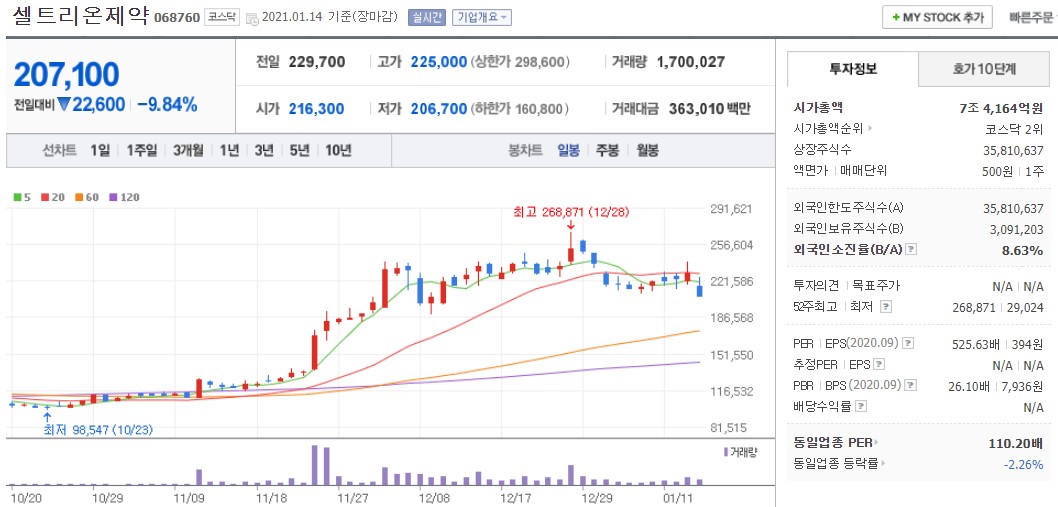
Task: Click MY STOCK 추가 button
Action: click(937, 18)
